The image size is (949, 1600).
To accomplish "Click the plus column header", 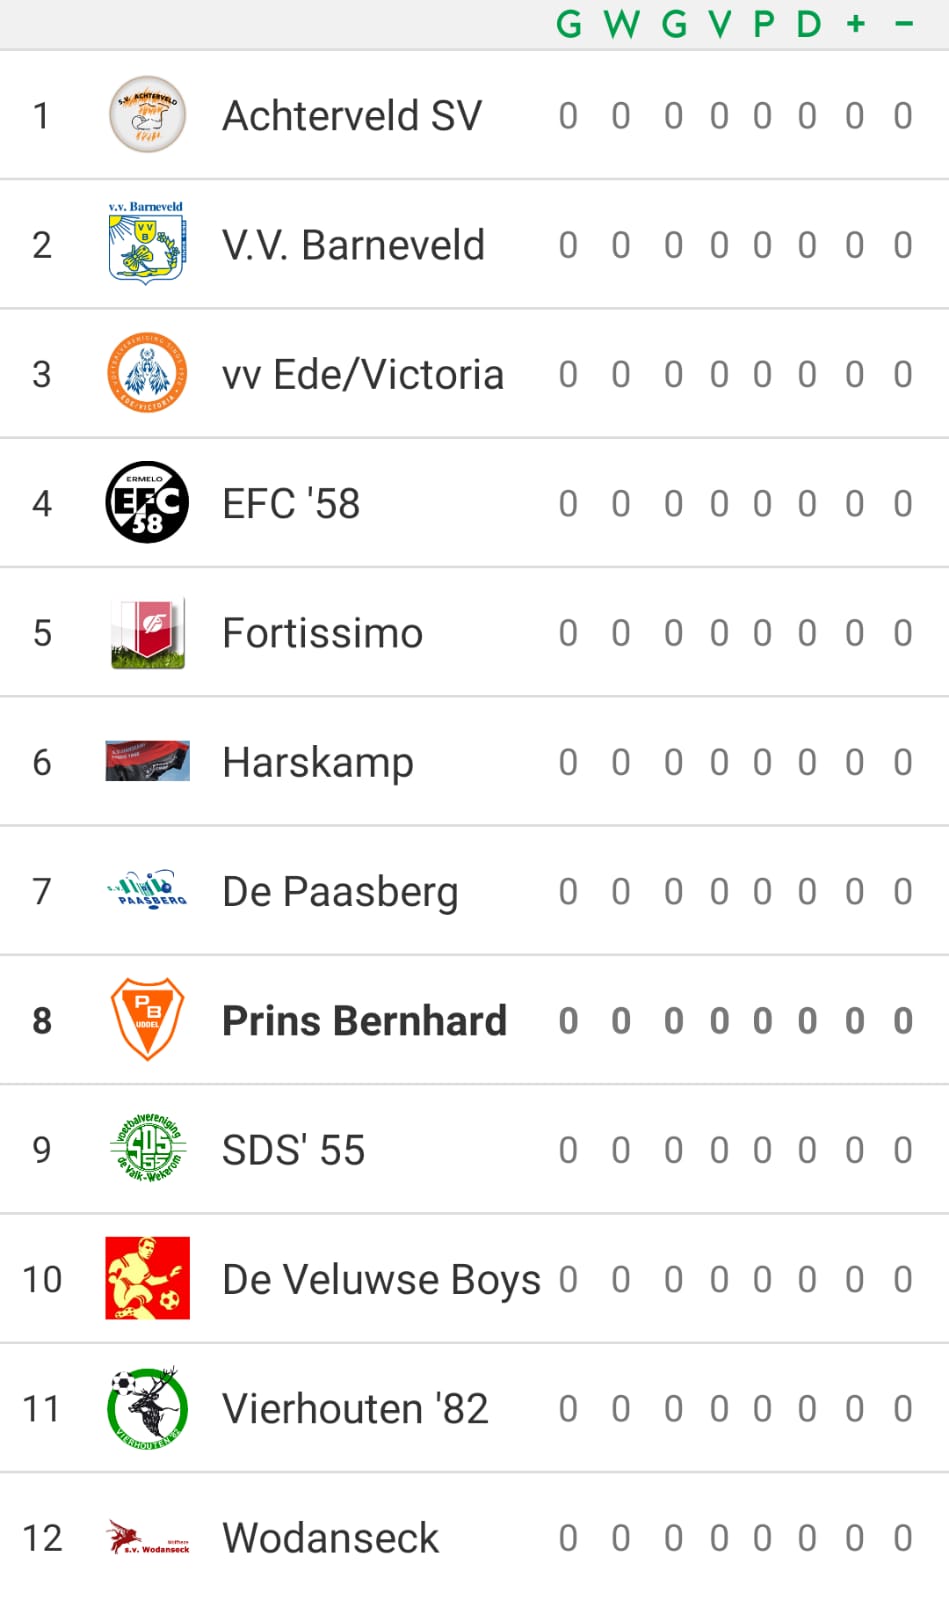I will click(855, 24).
